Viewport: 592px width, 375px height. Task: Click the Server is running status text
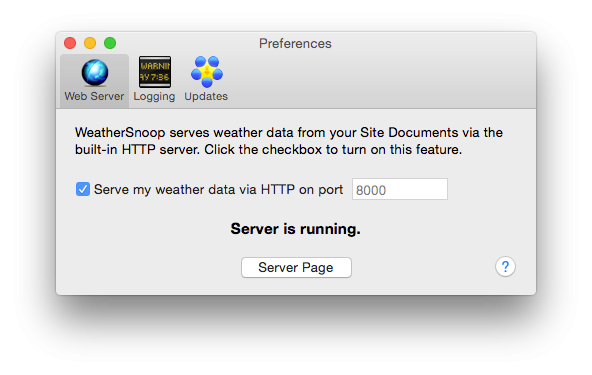pos(296,229)
